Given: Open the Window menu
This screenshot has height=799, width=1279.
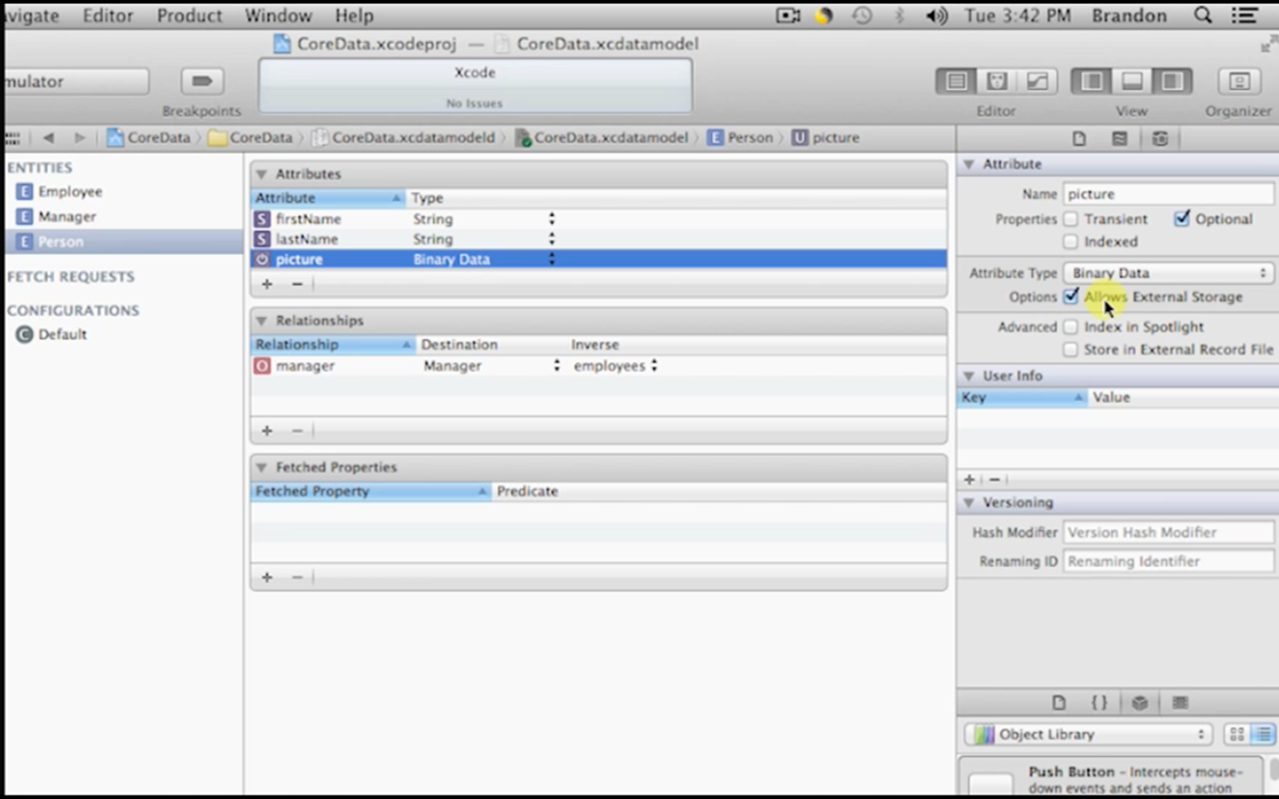Looking at the screenshot, I should (x=278, y=15).
